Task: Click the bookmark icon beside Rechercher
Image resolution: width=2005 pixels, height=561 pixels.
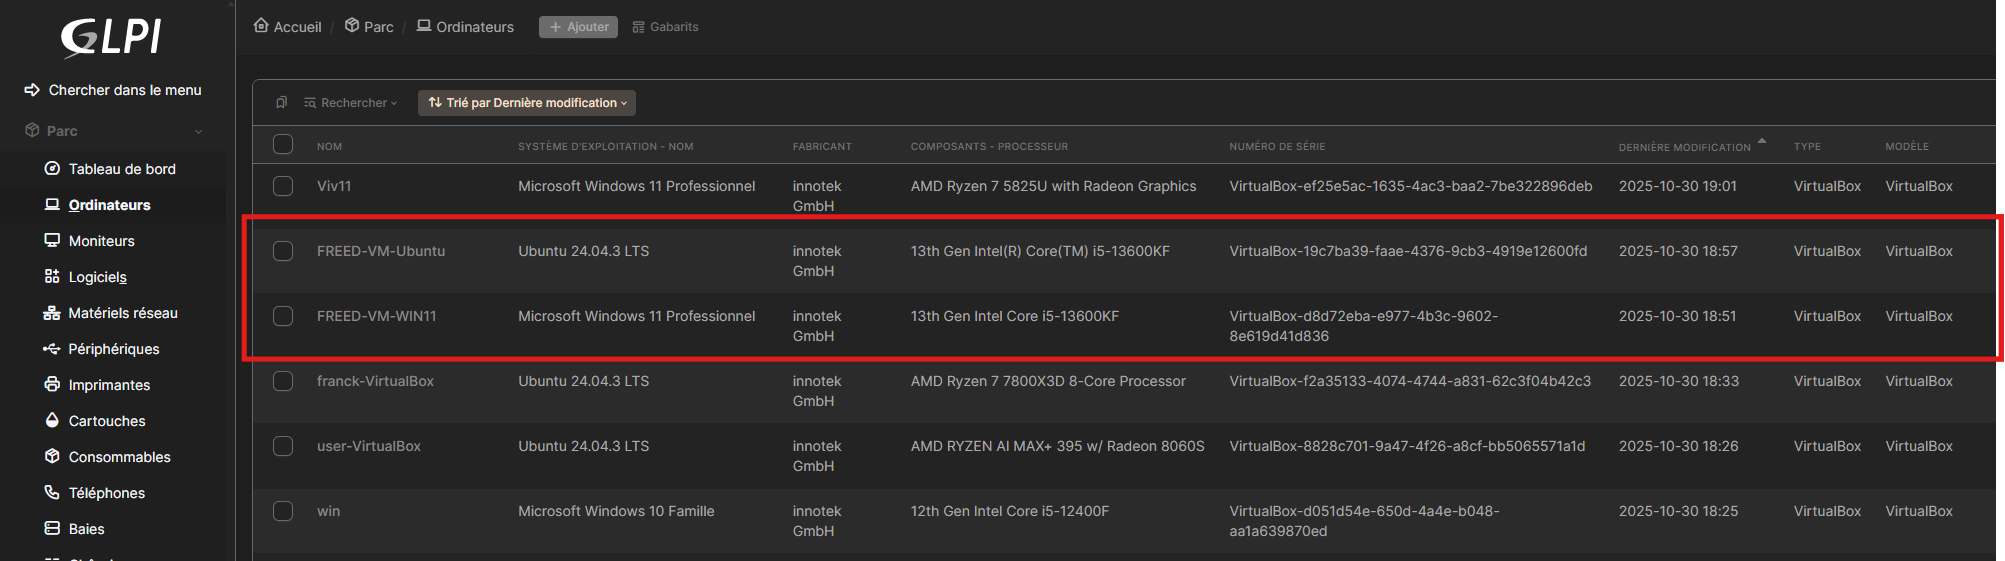Action: [x=282, y=102]
